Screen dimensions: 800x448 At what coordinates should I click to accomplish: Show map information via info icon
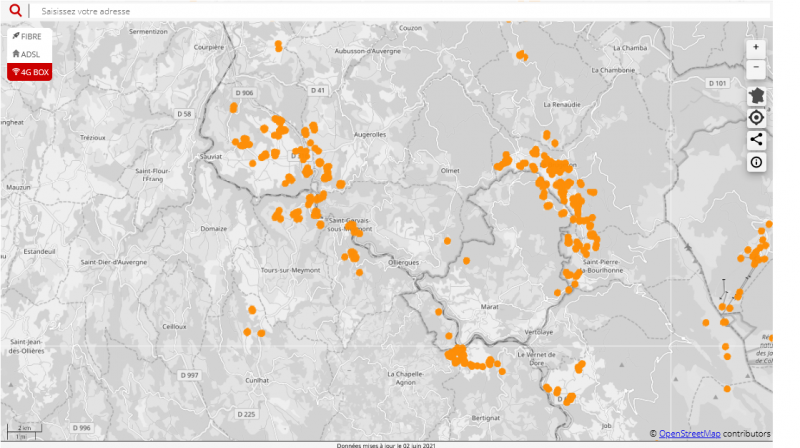pyautogui.click(x=756, y=162)
